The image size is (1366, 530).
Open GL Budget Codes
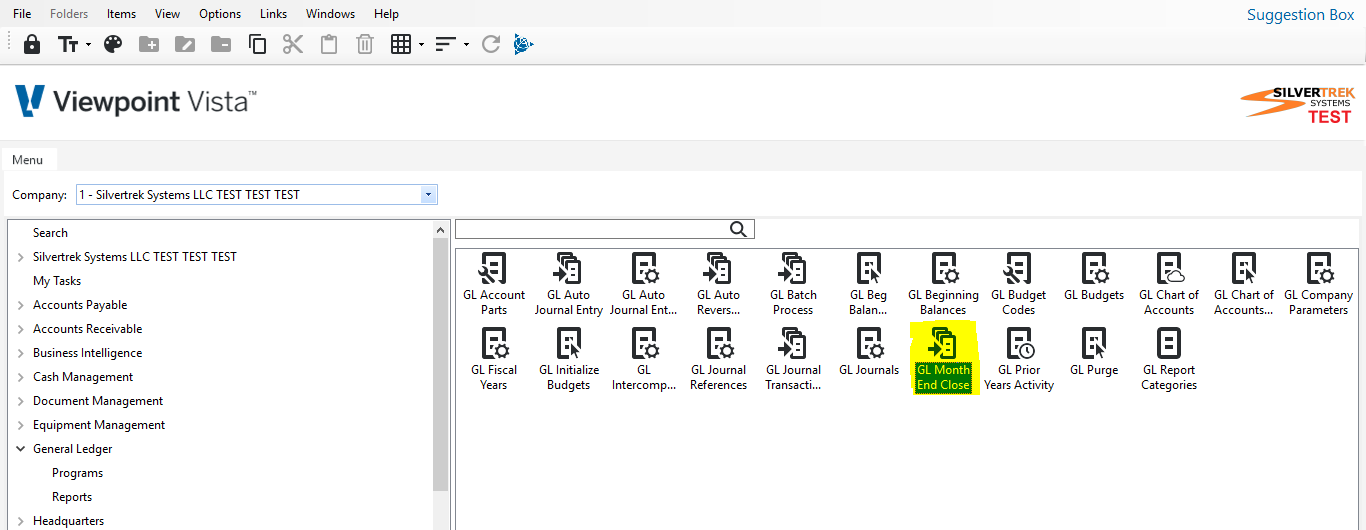[x=1018, y=284]
